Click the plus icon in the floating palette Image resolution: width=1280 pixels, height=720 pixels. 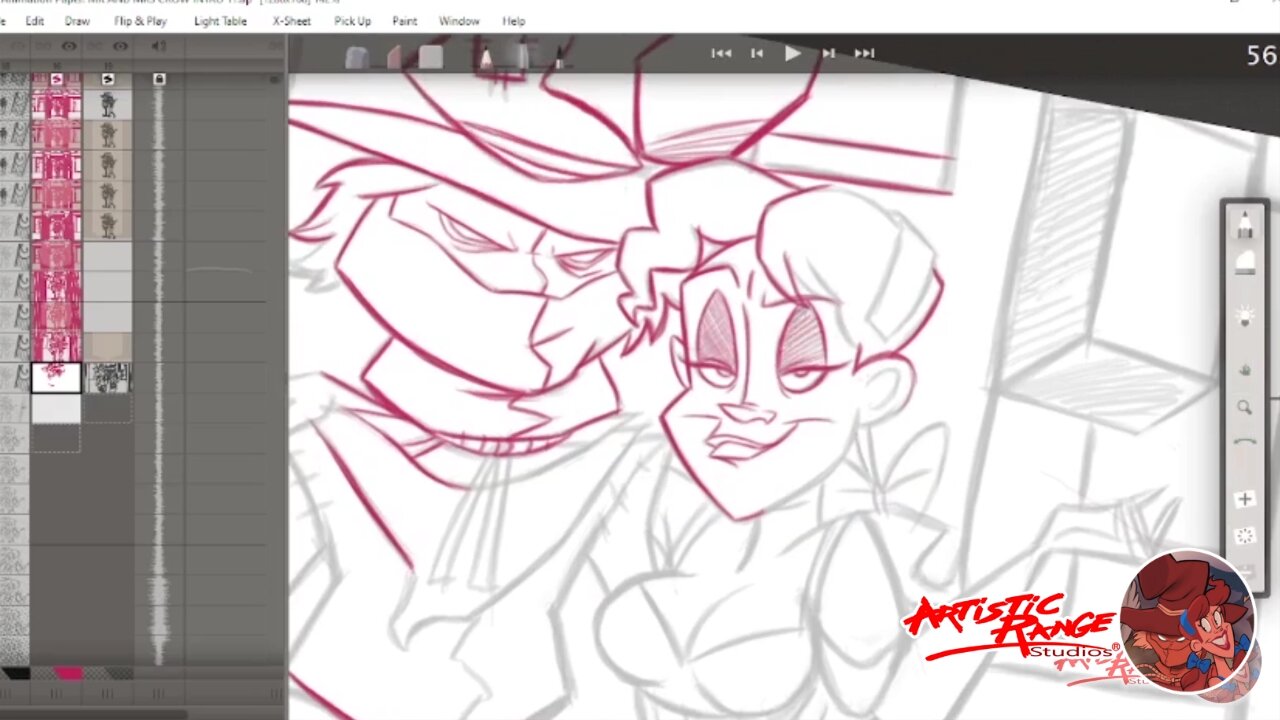point(1245,499)
